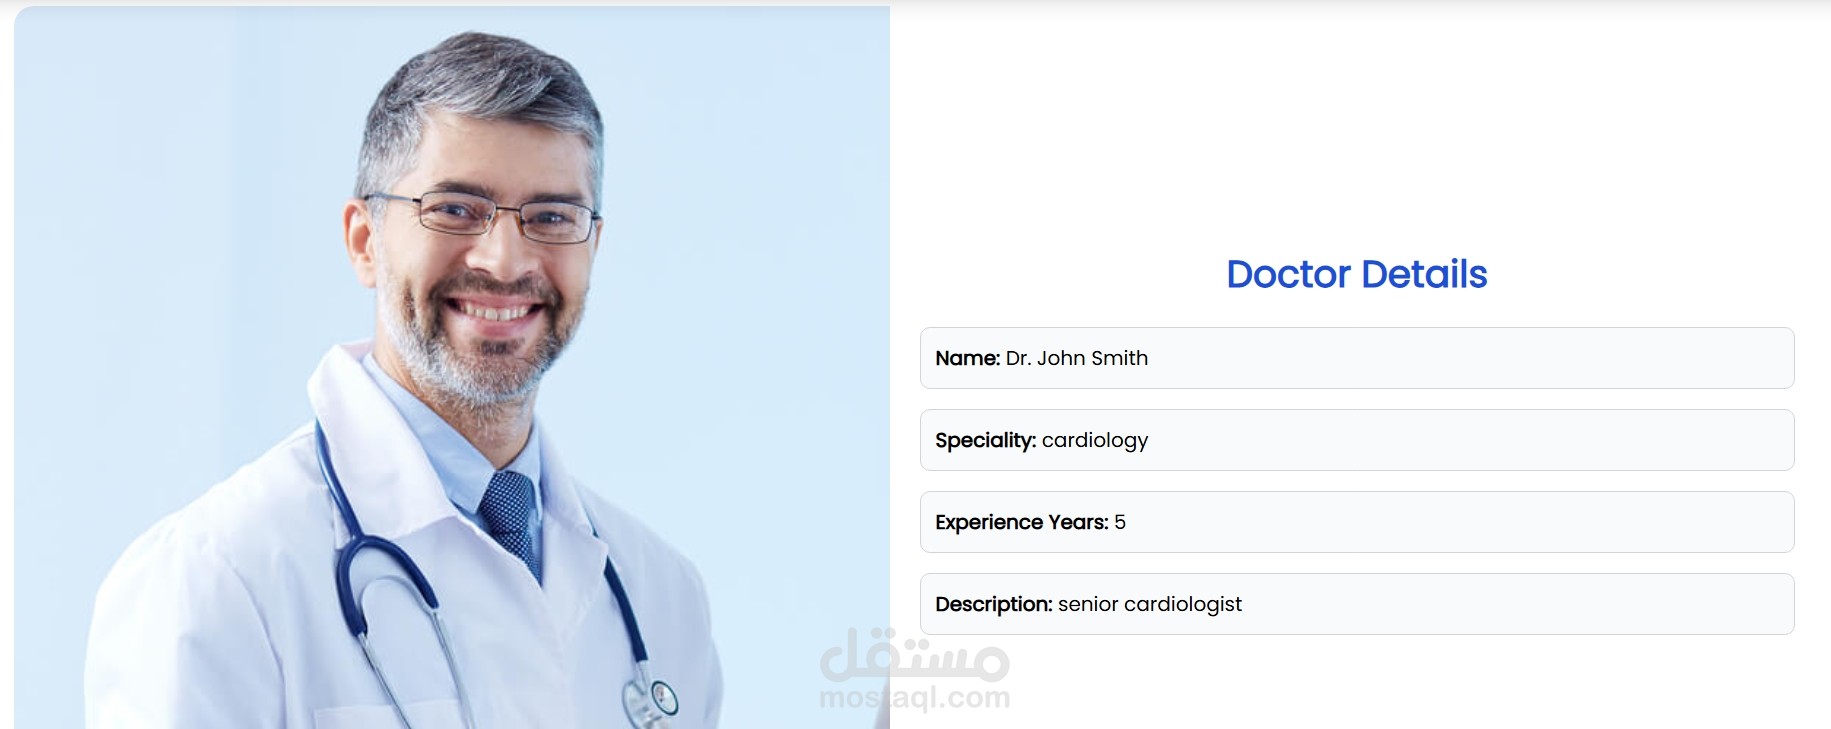This screenshot has height=729, width=1831.
Task: Click the doctor's portrait photo
Action: pos(452,367)
